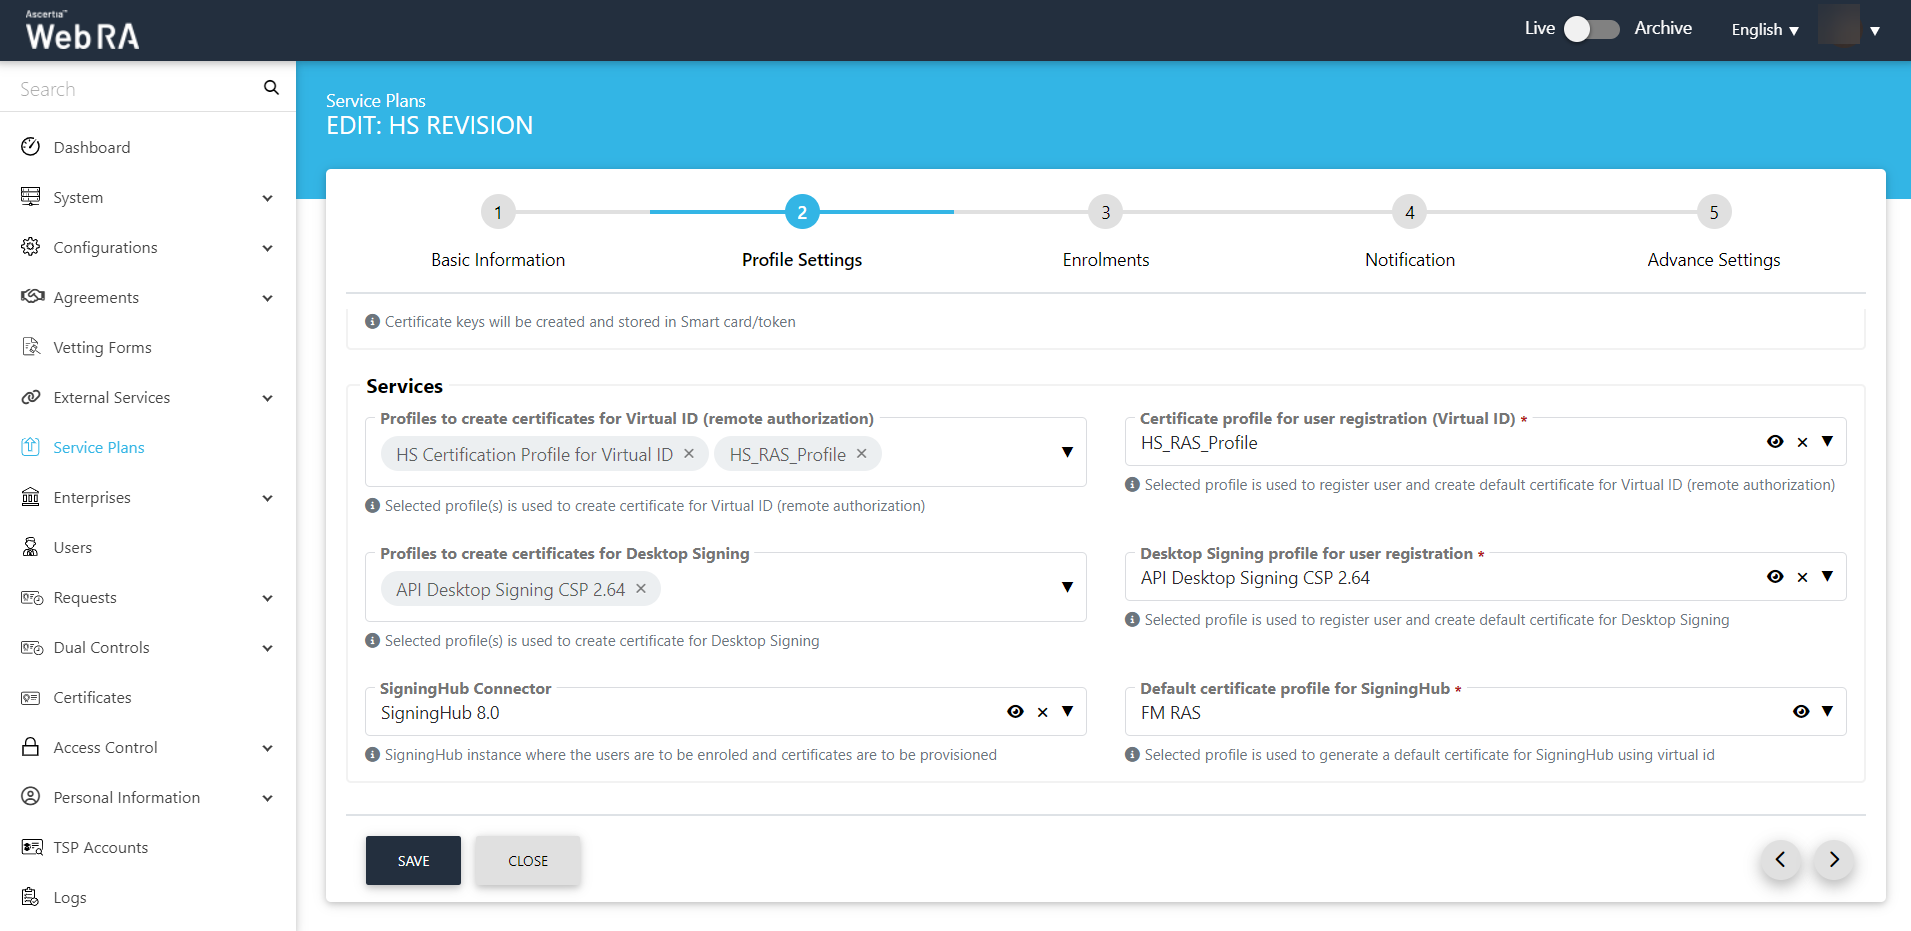View FM RAS profile via eye icon
The height and width of the screenshot is (931, 1911).
point(1800,712)
